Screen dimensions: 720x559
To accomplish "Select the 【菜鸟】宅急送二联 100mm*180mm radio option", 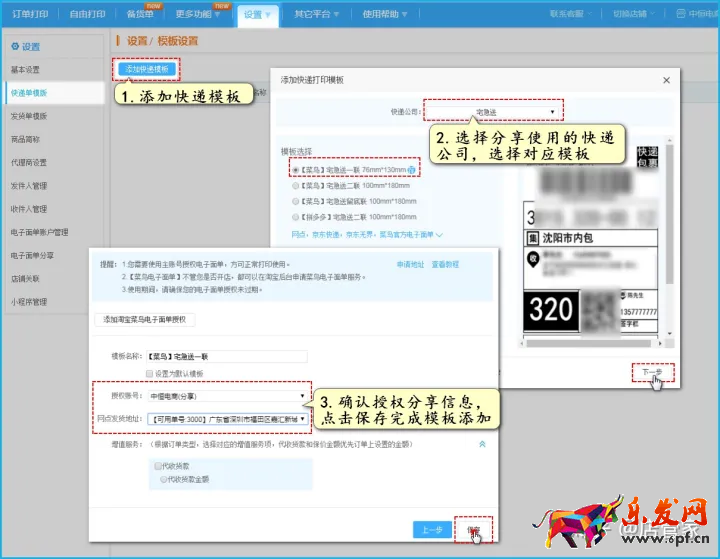I will pyautogui.click(x=296, y=186).
